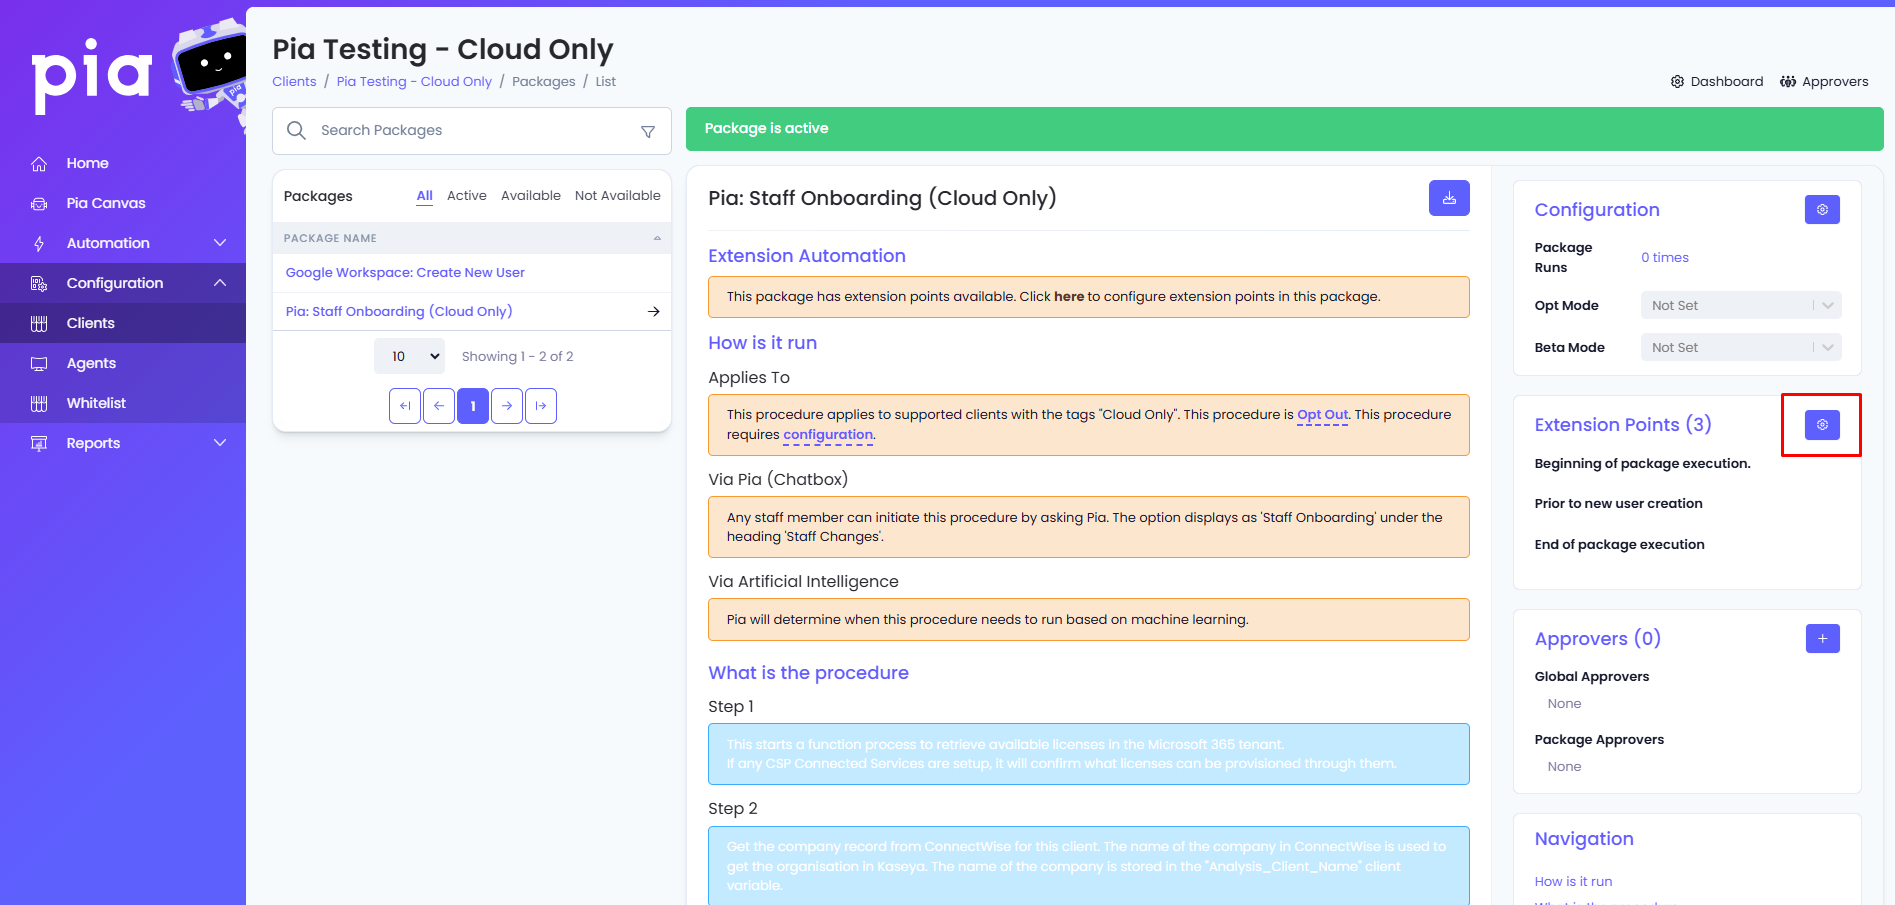Open Google Workspace: Create New User package

point(405,273)
